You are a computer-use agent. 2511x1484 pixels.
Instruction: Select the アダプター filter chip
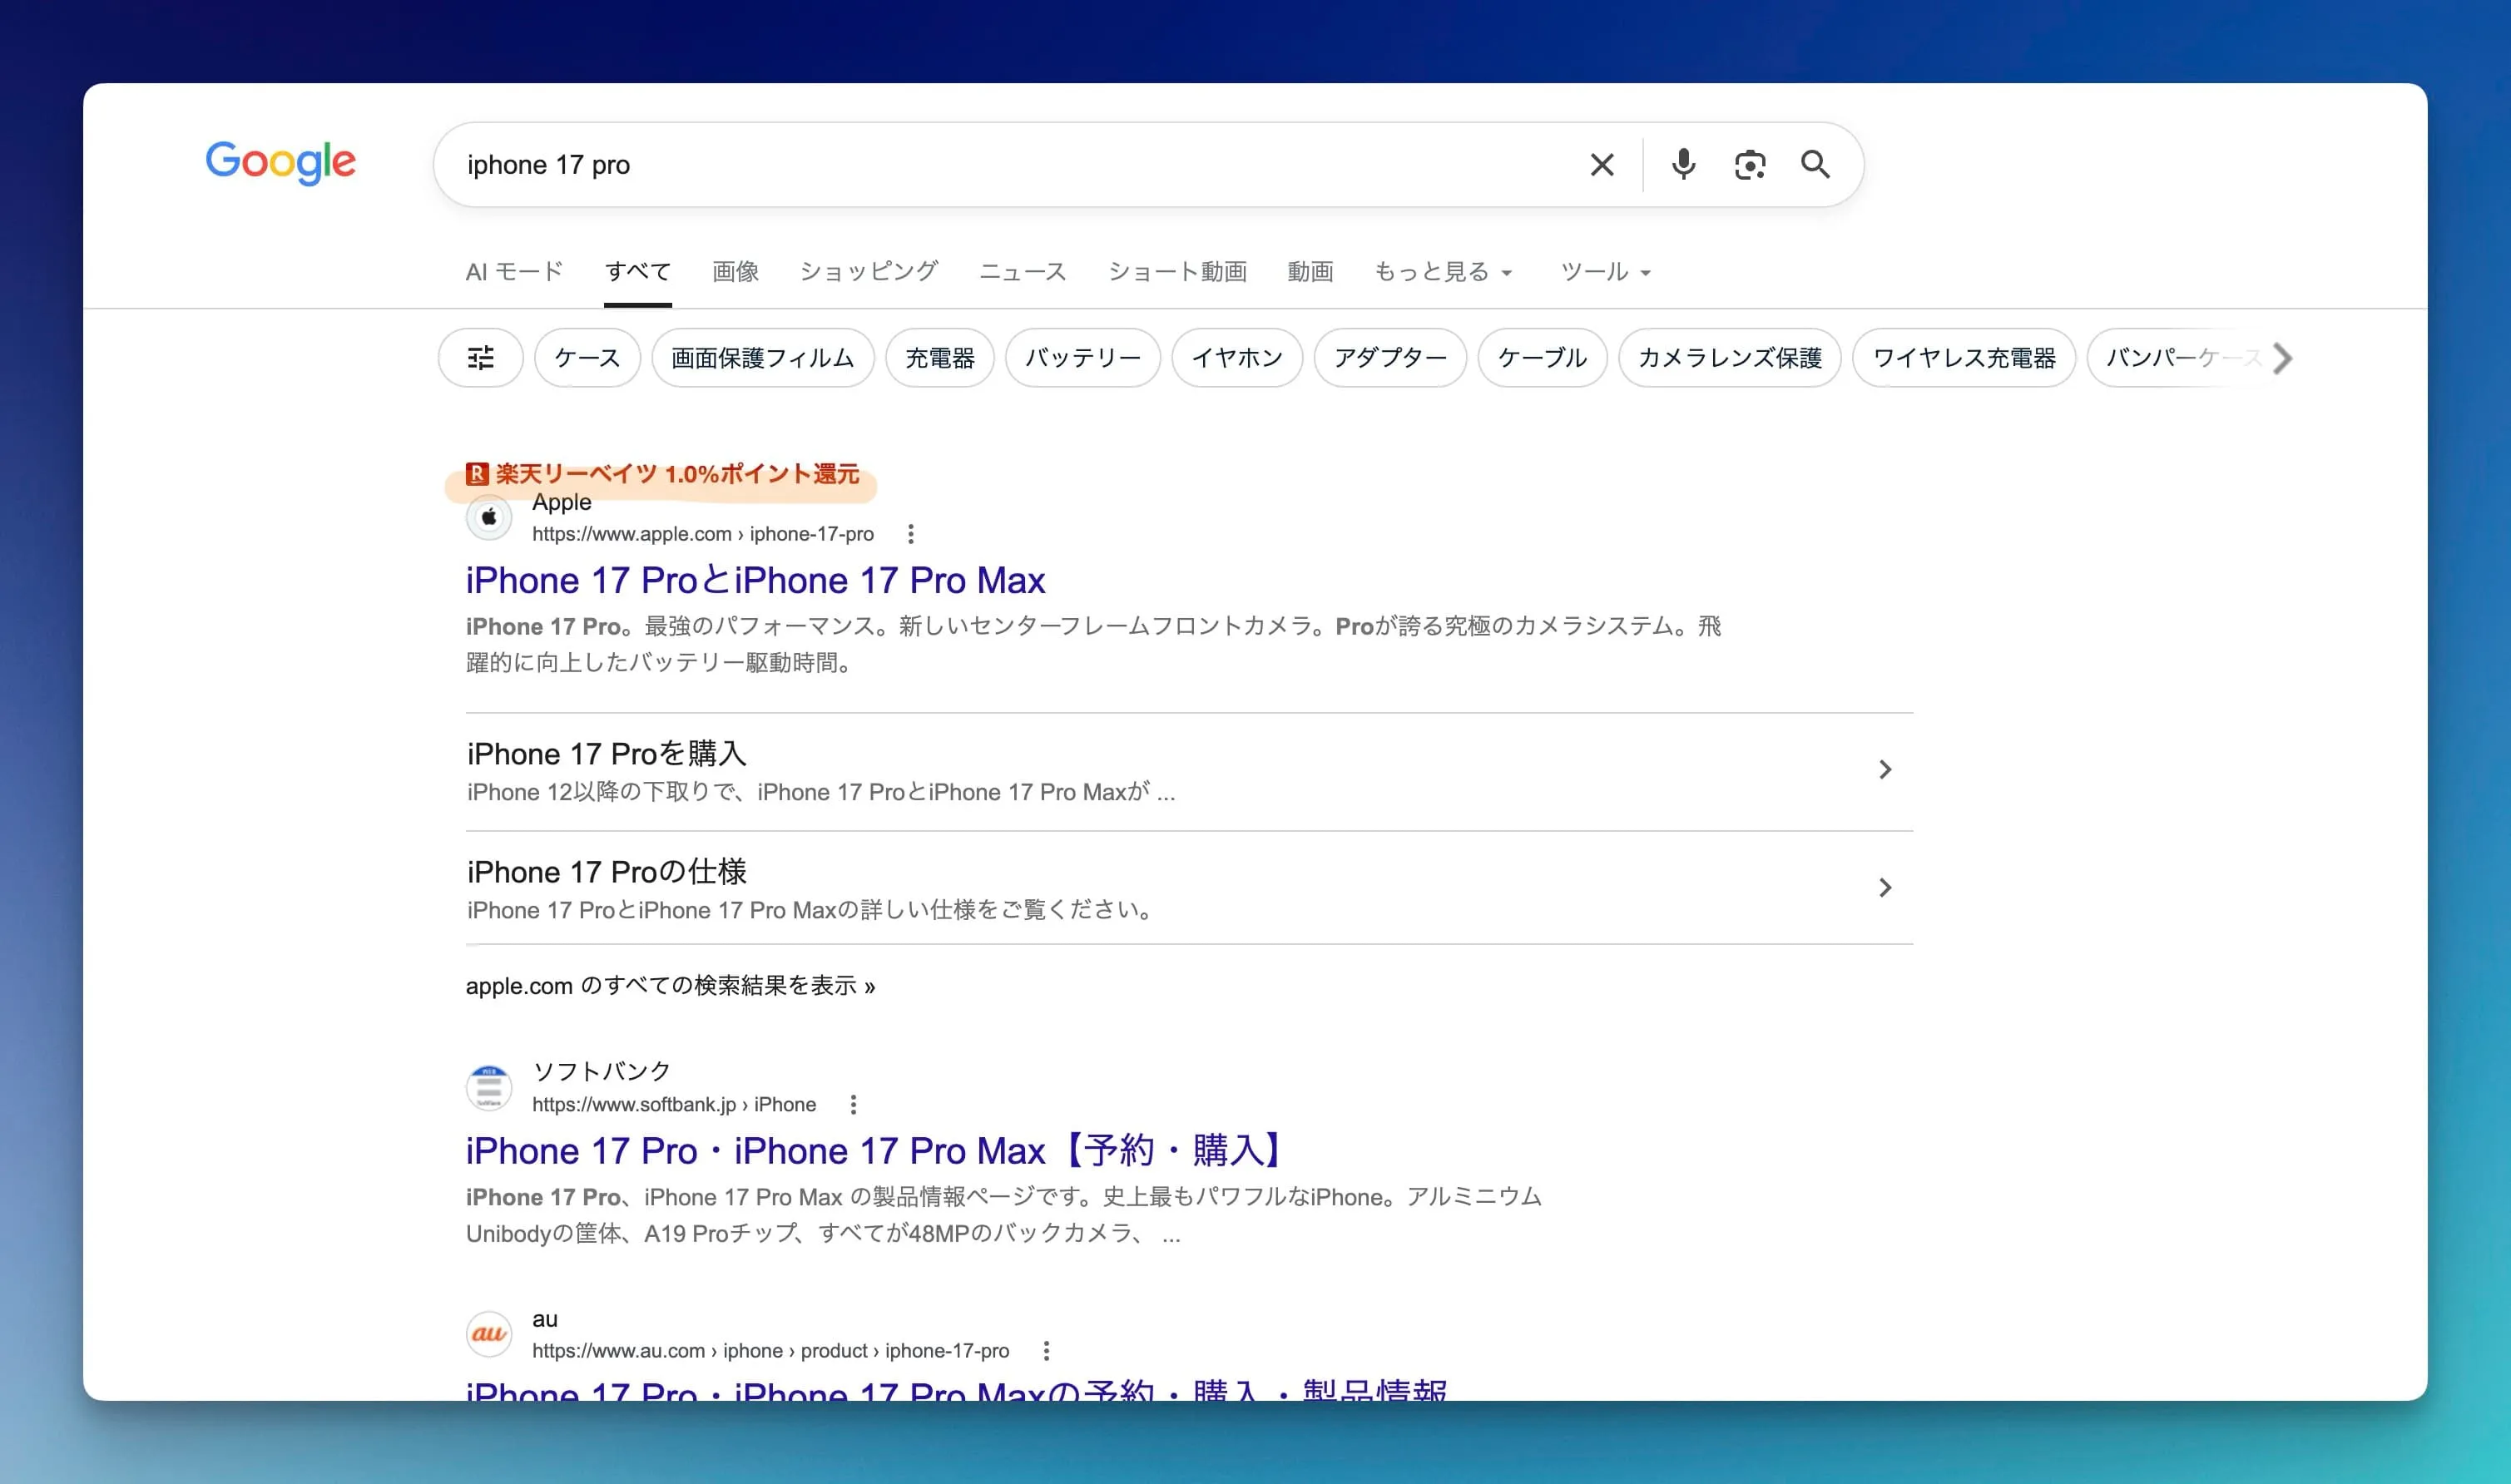point(1390,358)
